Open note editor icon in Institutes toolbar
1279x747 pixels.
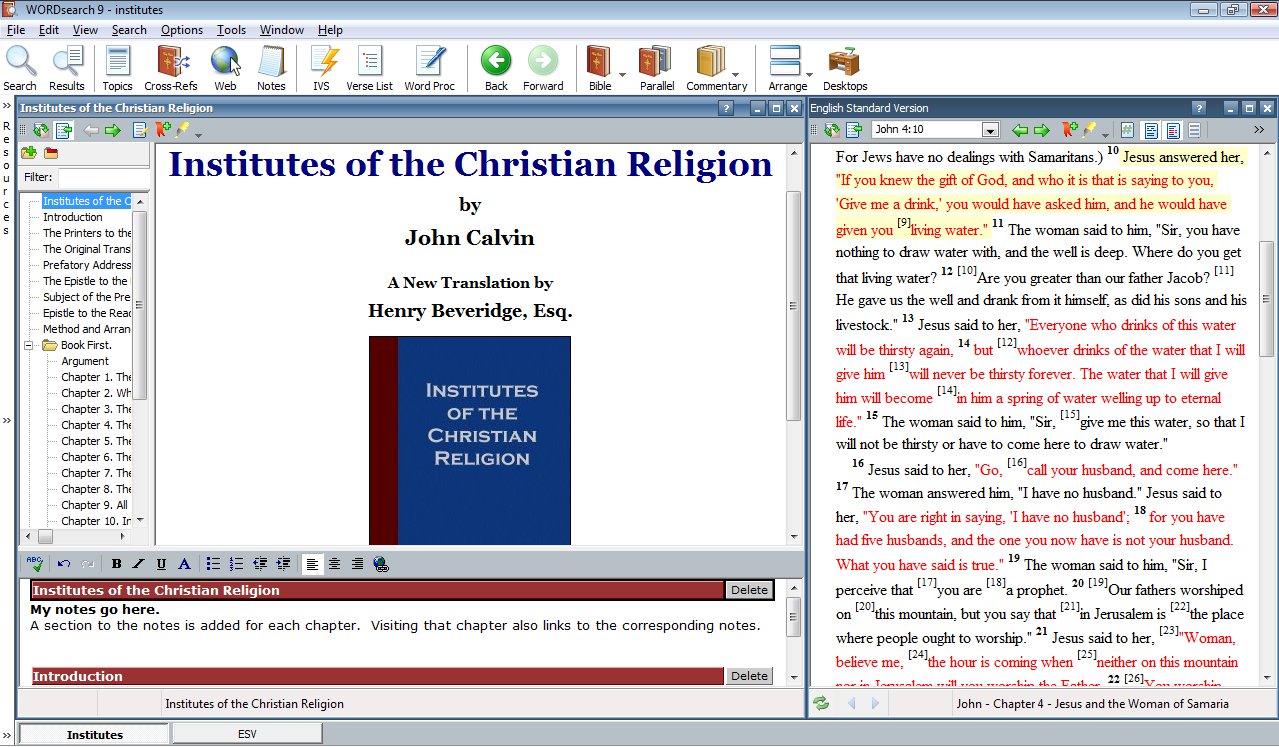(139, 130)
